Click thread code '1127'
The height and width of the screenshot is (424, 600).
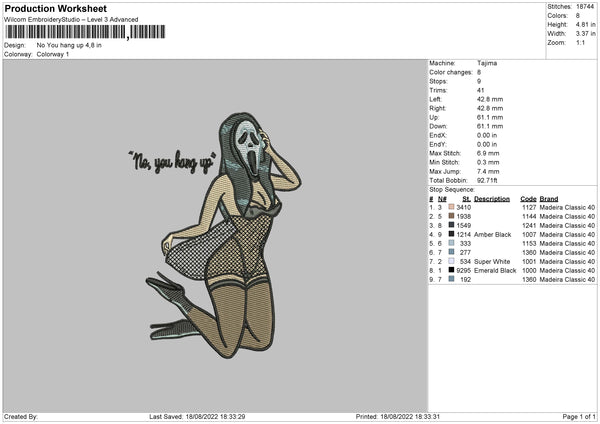pos(529,207)
